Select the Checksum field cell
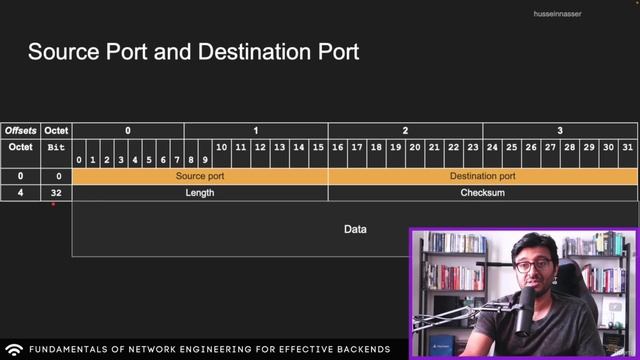This screenshot has height=360, width=640. 482,193
